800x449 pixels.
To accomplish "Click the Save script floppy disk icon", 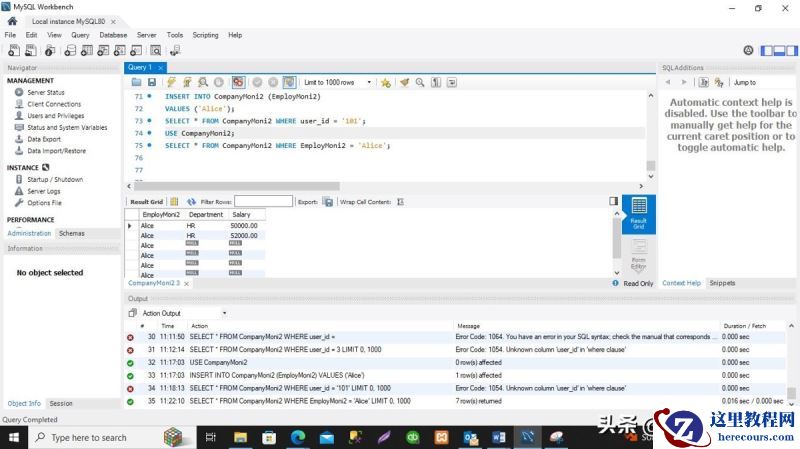I will 151,82.
